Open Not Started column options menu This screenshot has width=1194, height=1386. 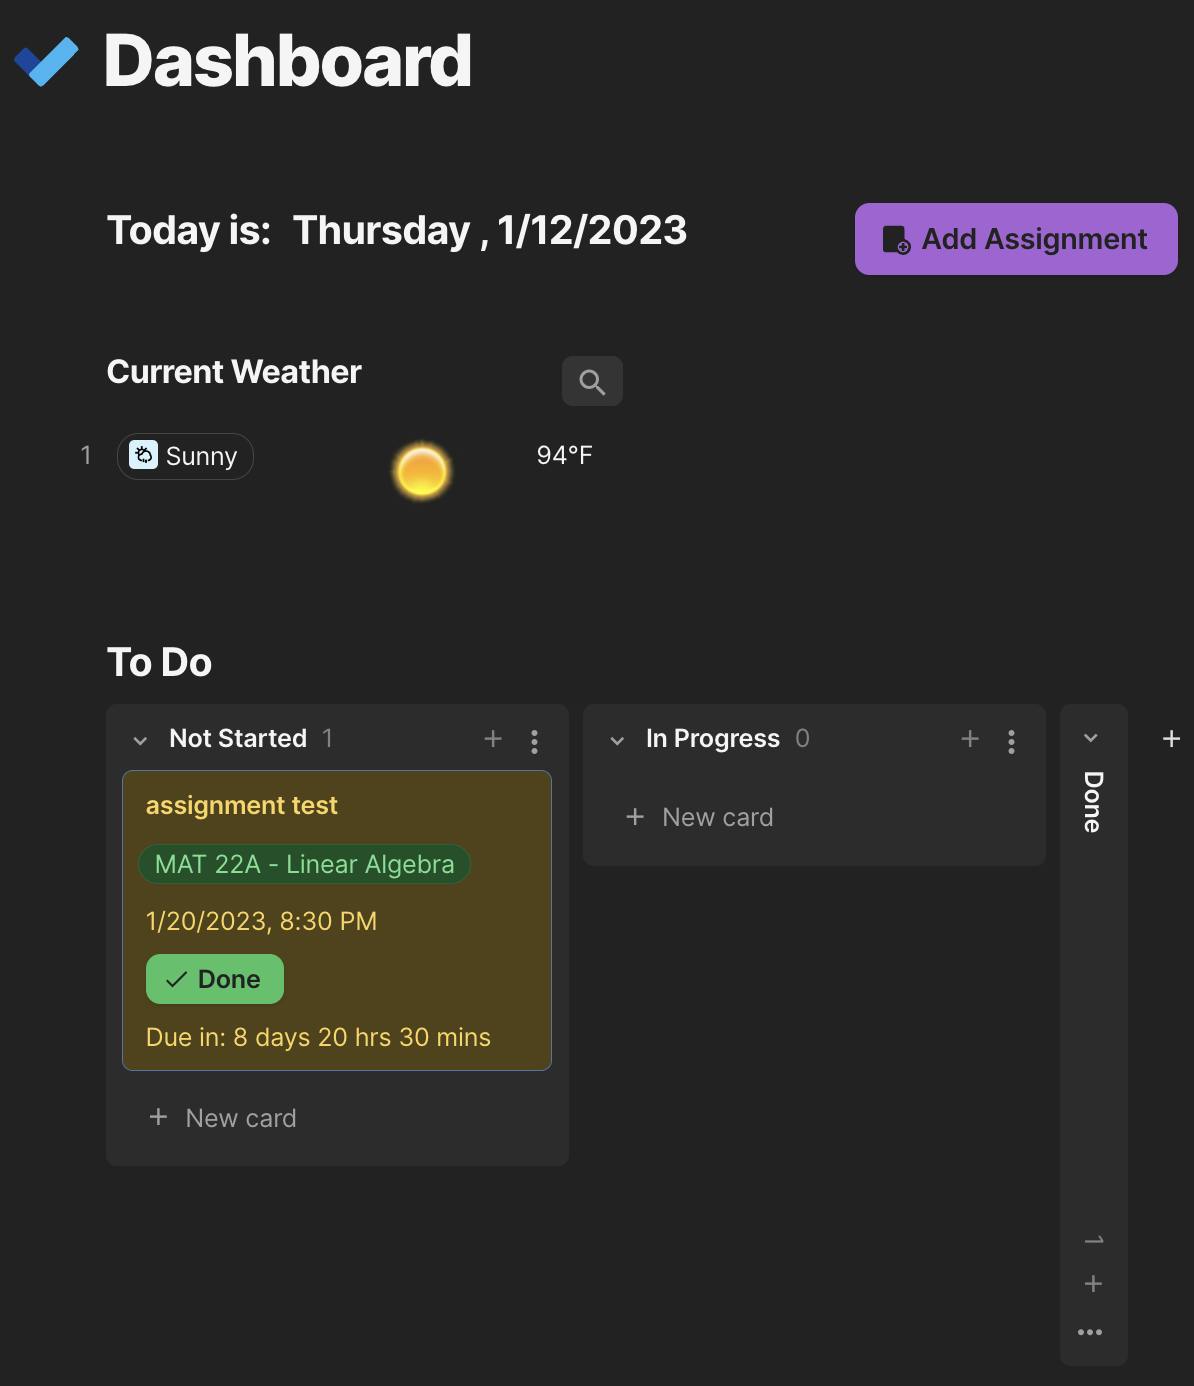(x=534, y=741)
